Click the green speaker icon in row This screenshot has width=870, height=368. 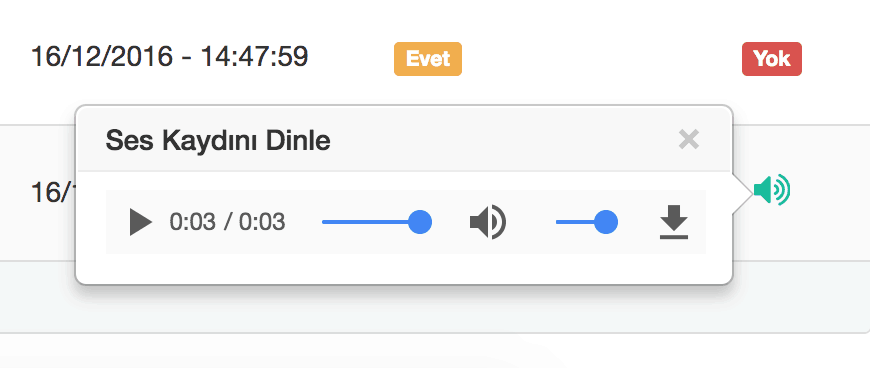pos(772,190)
